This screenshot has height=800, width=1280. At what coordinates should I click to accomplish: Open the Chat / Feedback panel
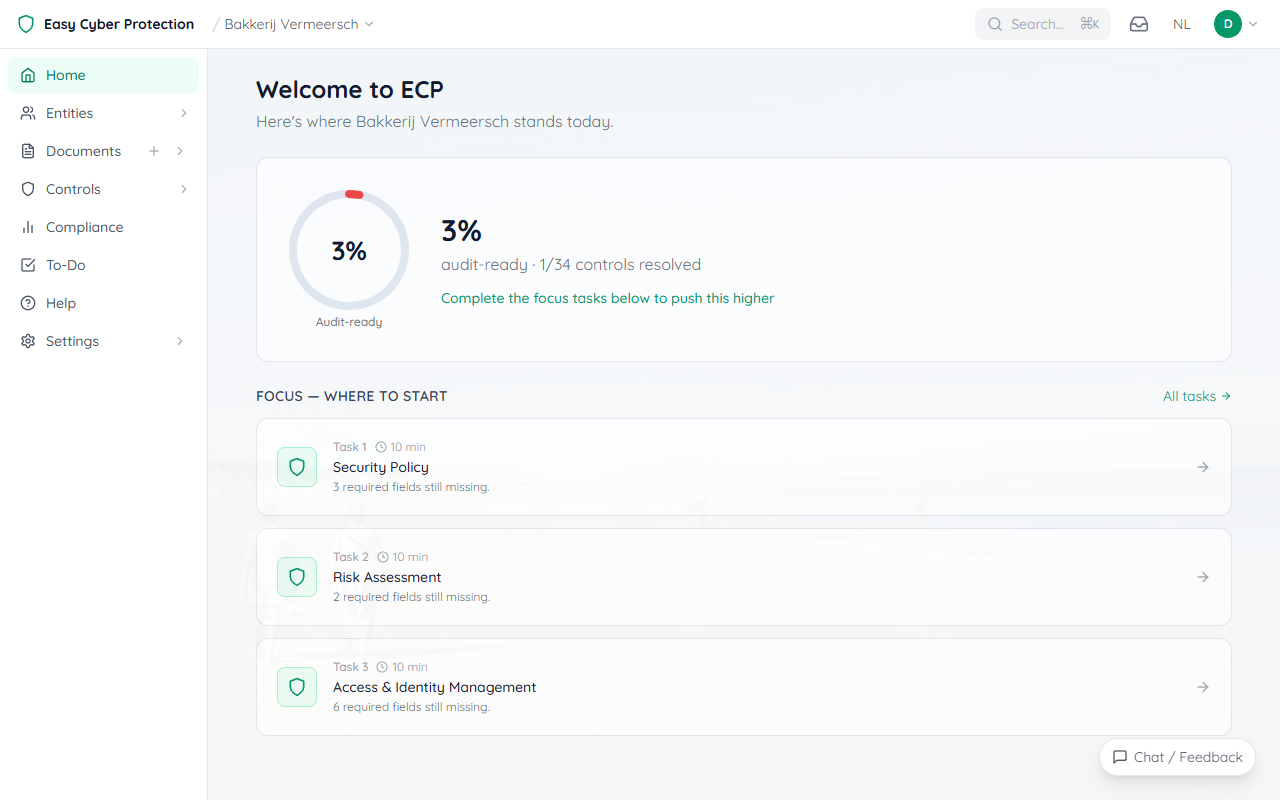pyautogui.click(x=1177, y=757)
